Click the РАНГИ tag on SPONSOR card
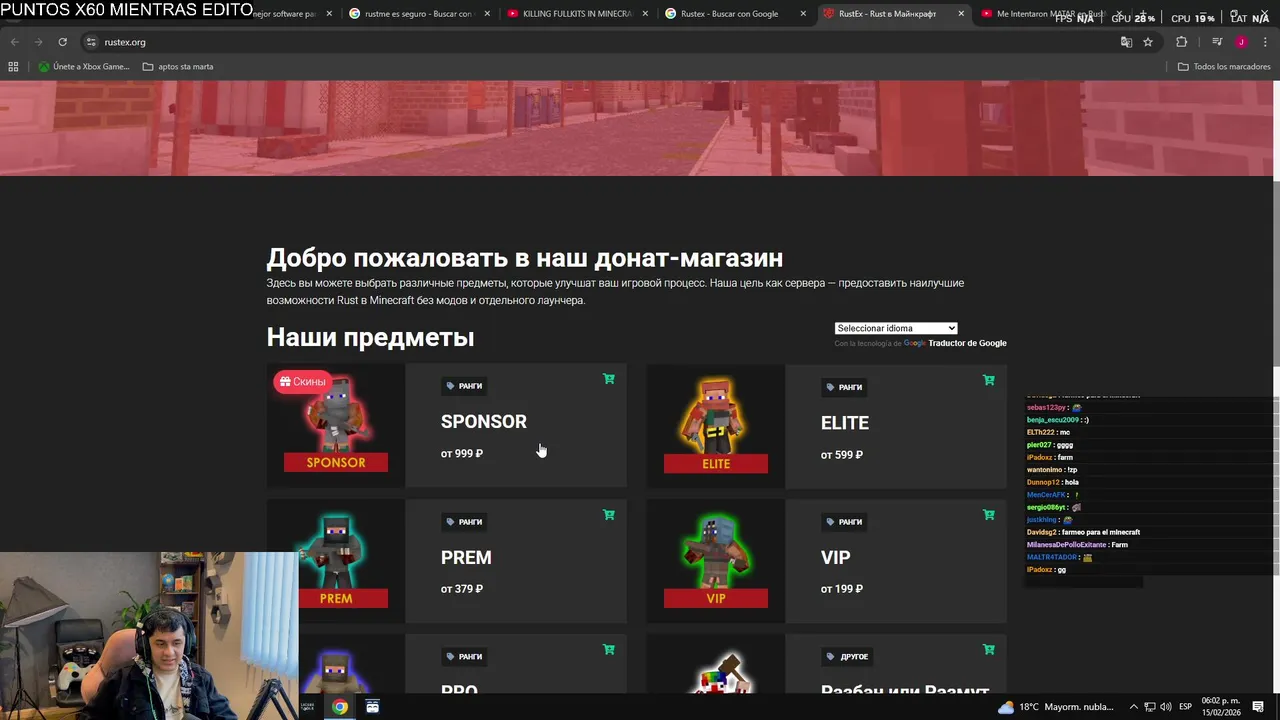This screenshot has width=1280, height=720. (464, 386)
